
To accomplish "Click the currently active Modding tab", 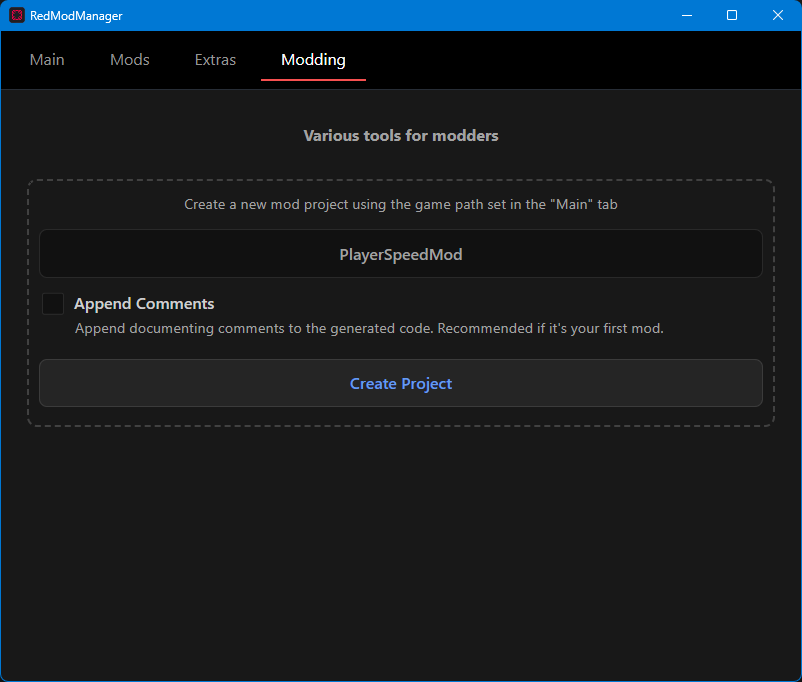I will tap(313, 60).
